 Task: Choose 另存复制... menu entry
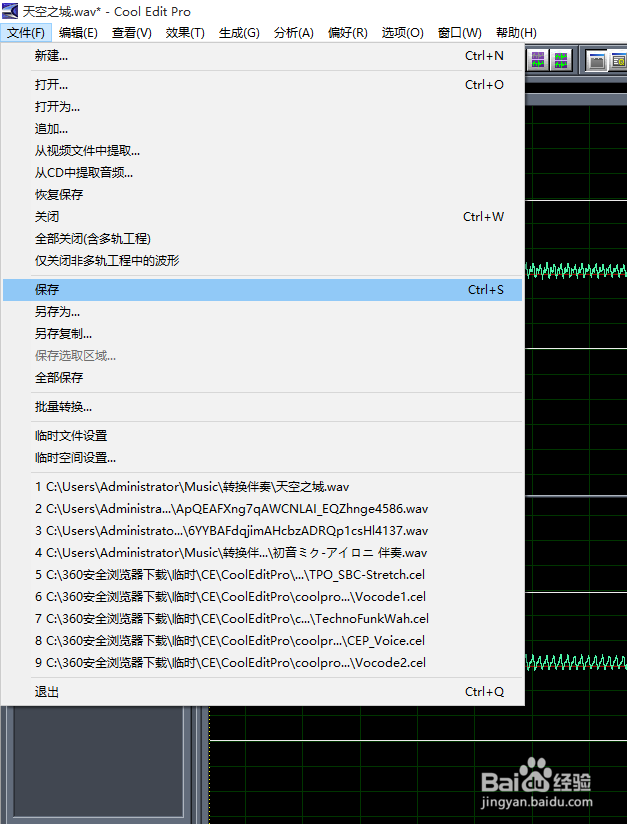[262, 334]
